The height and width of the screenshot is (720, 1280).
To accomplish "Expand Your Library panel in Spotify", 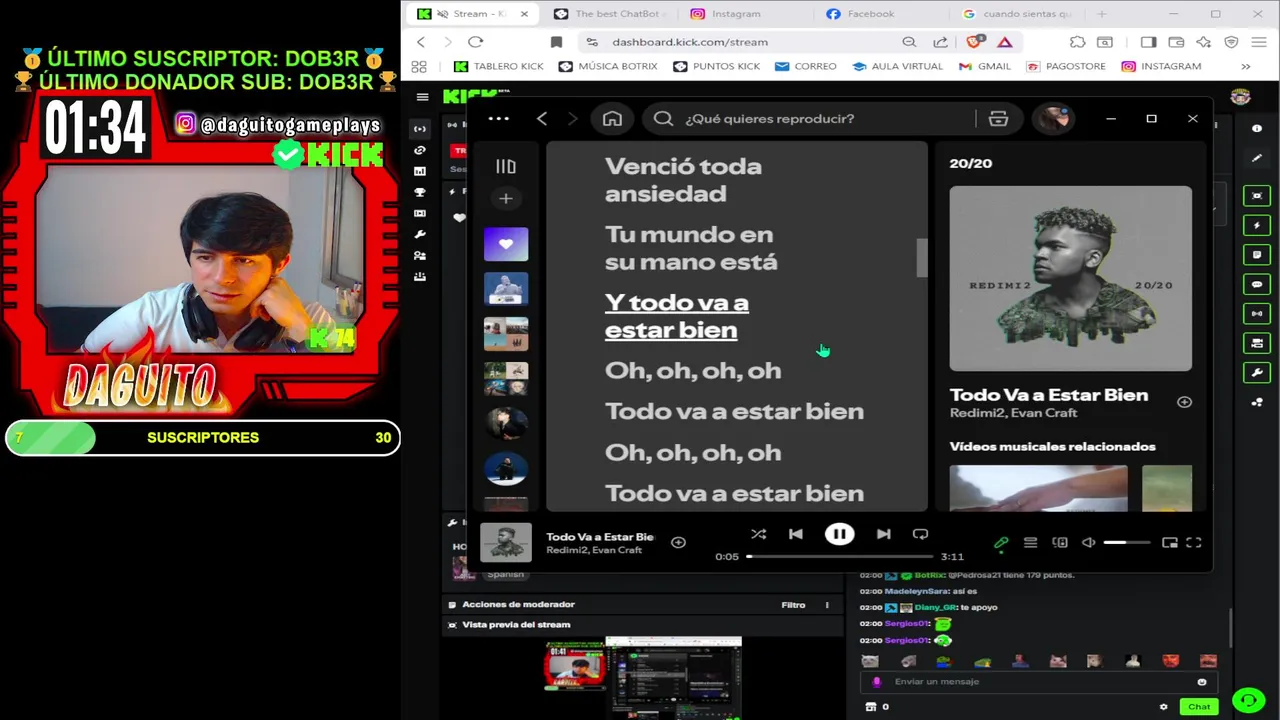I will click(x=506, y=167).
